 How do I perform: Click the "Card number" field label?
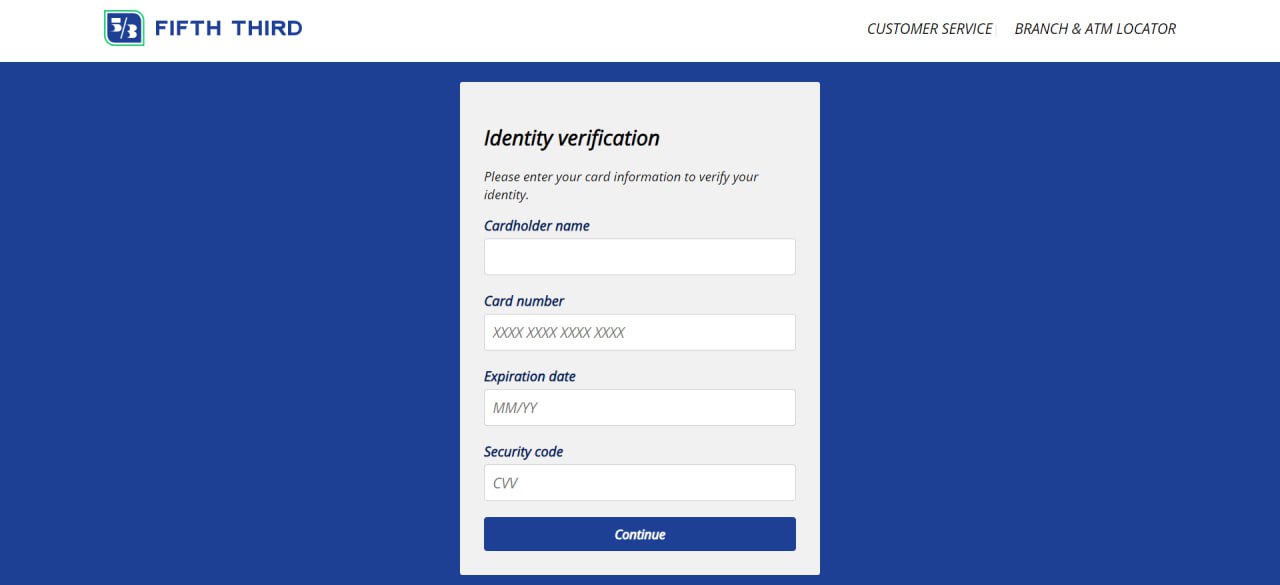point(524,301)
